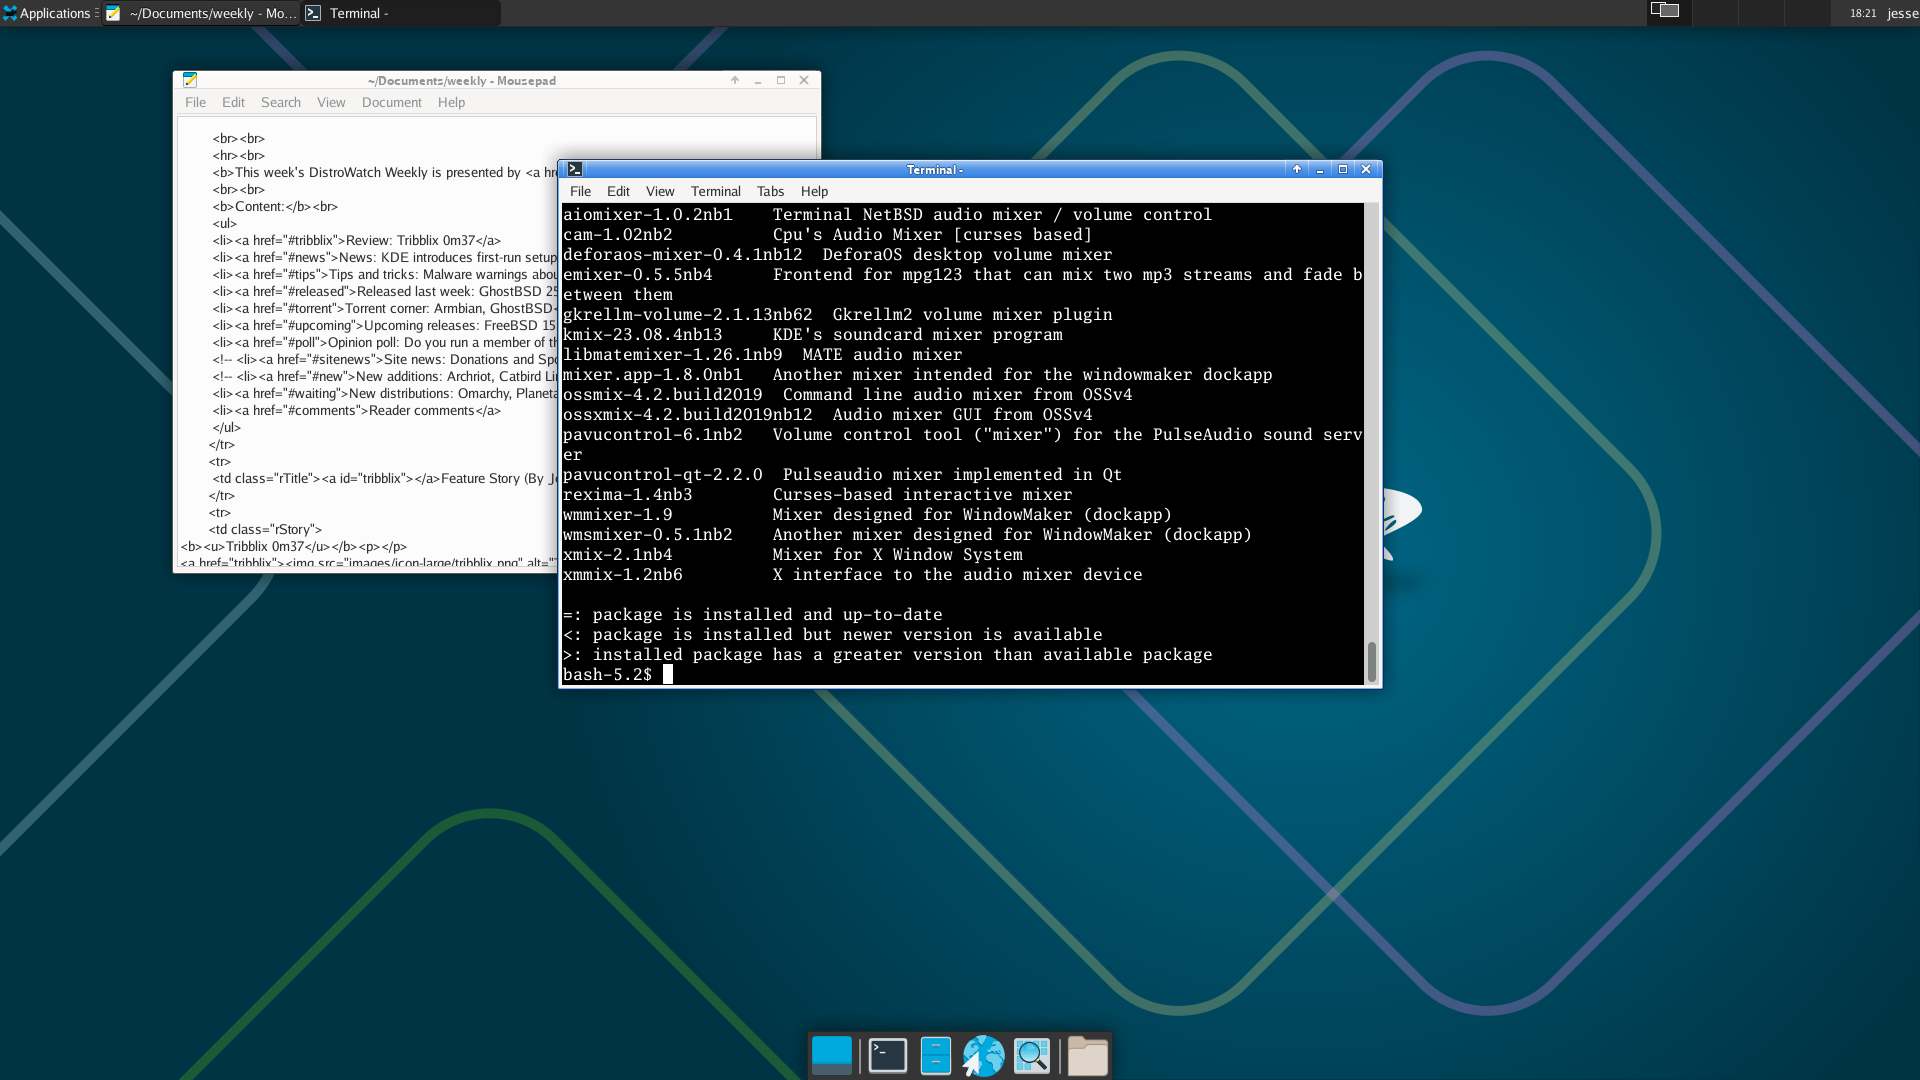Switch to the Mousepad taskbar entry
This screenshot has width=1920, height=1080.
[201, 13]
